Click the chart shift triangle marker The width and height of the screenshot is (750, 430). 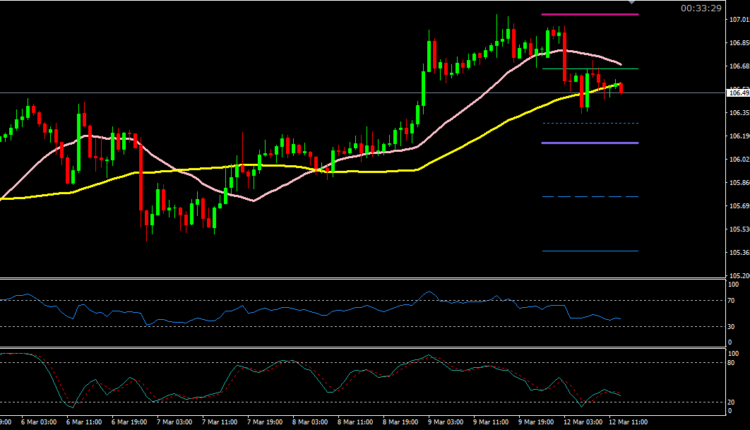coord(633,4)
